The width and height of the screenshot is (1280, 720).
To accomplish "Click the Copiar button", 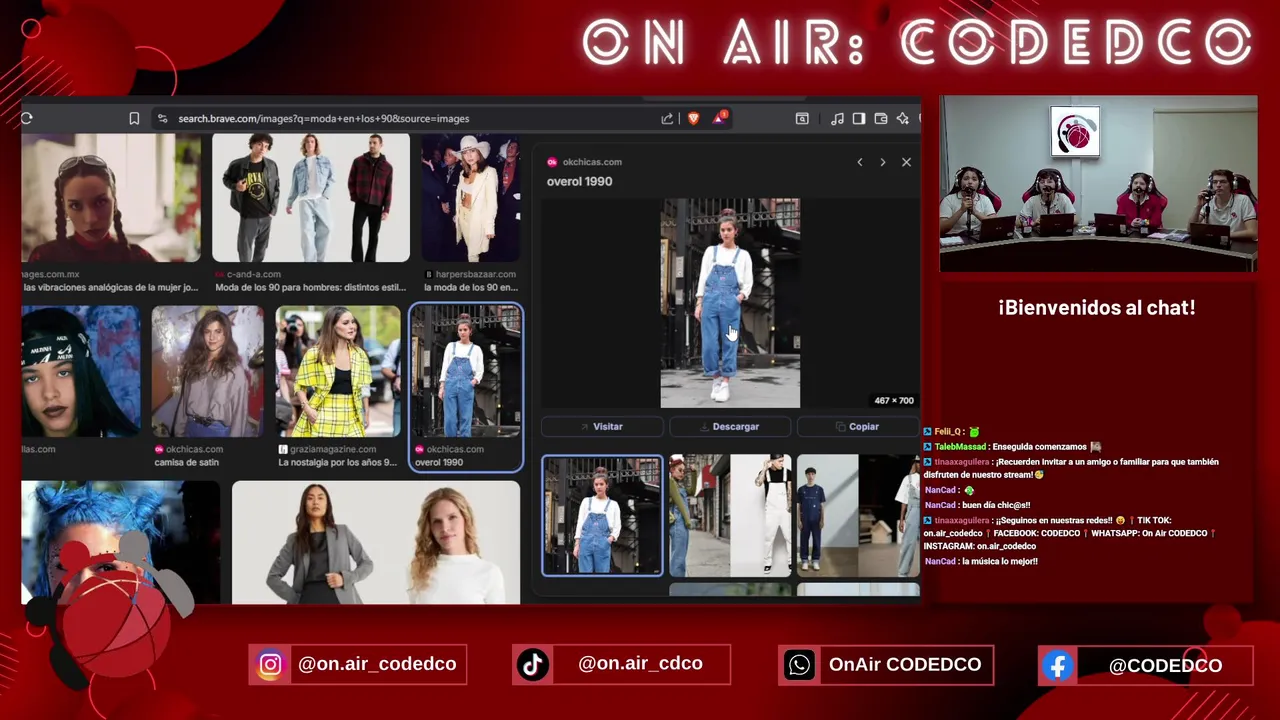I will click(x=858, y=427).
